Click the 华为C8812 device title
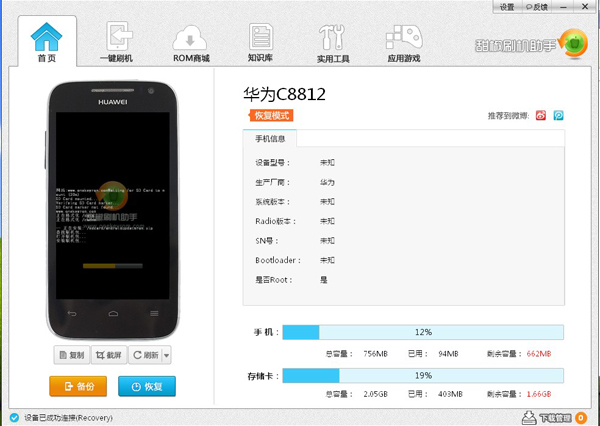Screen dimensions: 600x426 (284, 94)
